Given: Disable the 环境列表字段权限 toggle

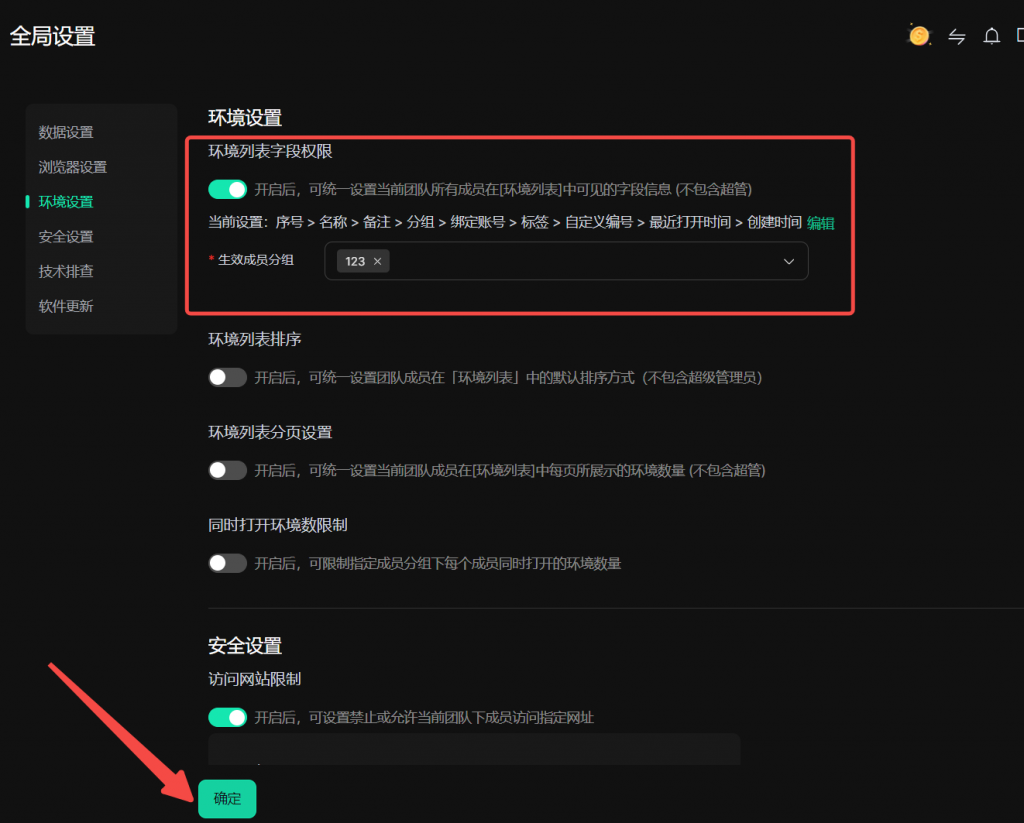Looking at the screenshot, I should [227, 189].
